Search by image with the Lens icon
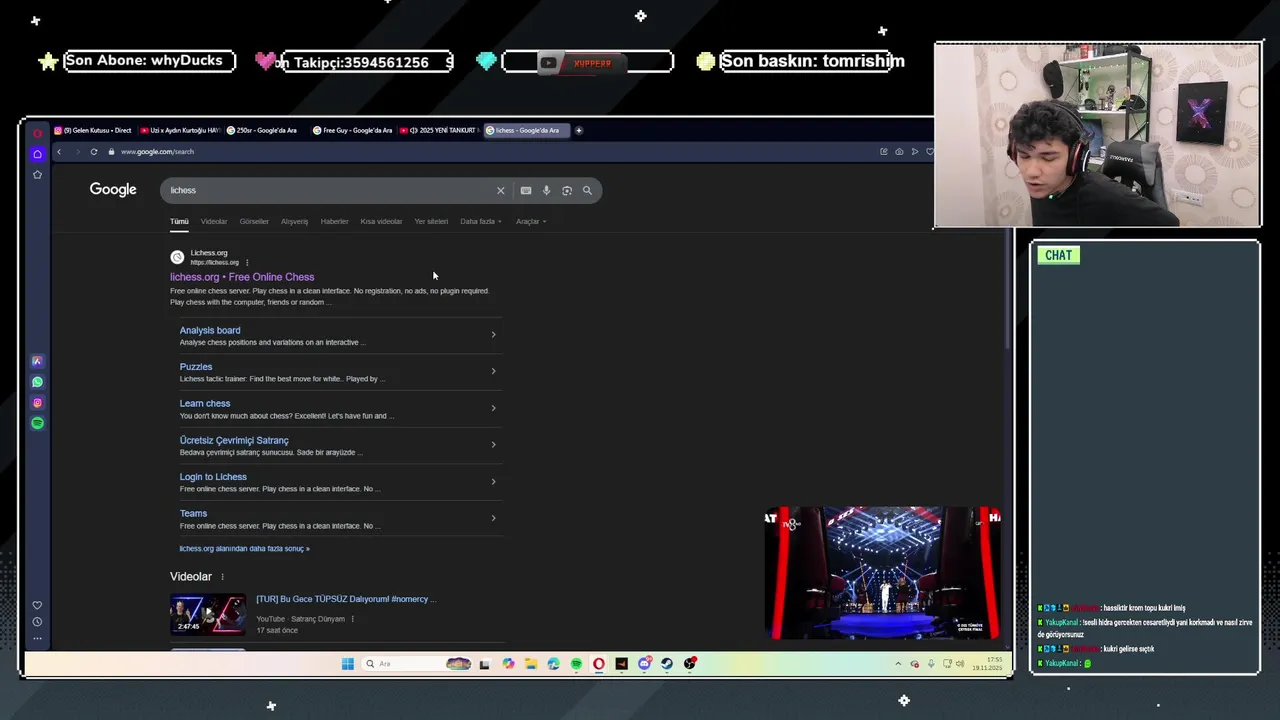The height and width of the screenshot is (720, 1280). [567, 190]
